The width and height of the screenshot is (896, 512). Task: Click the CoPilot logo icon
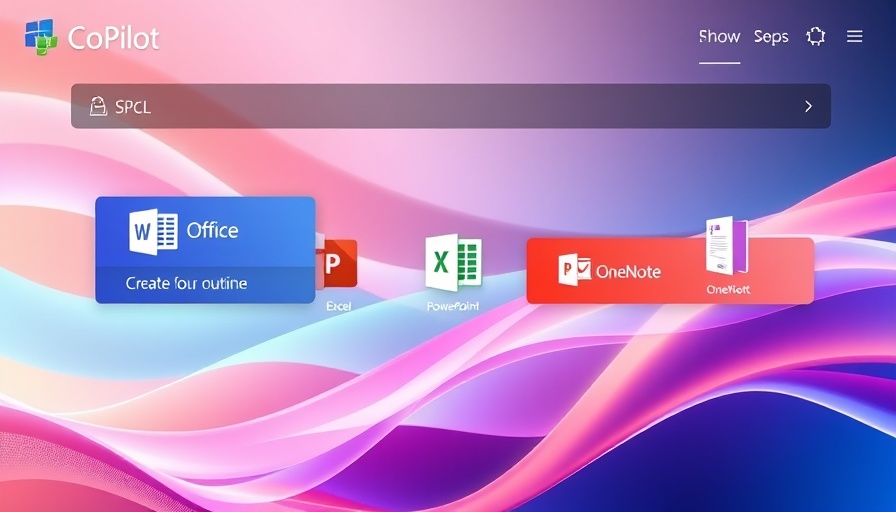(41, 37)
